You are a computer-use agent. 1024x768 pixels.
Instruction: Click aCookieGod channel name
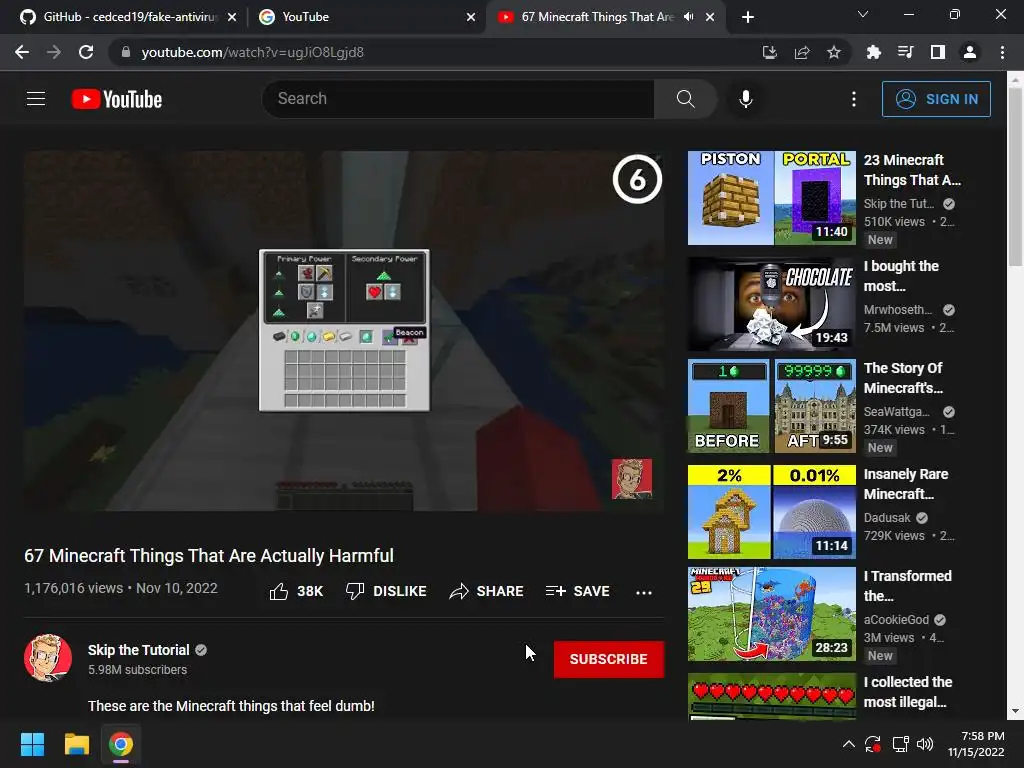click(x=896, y=619)
